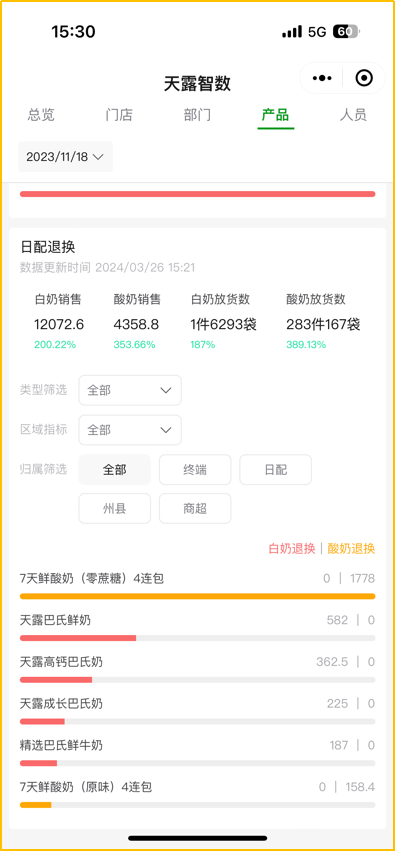Tap the 天露巴氏鲜奶 product row
This screenshot has width=396, height=852.
tap(198, 627)
